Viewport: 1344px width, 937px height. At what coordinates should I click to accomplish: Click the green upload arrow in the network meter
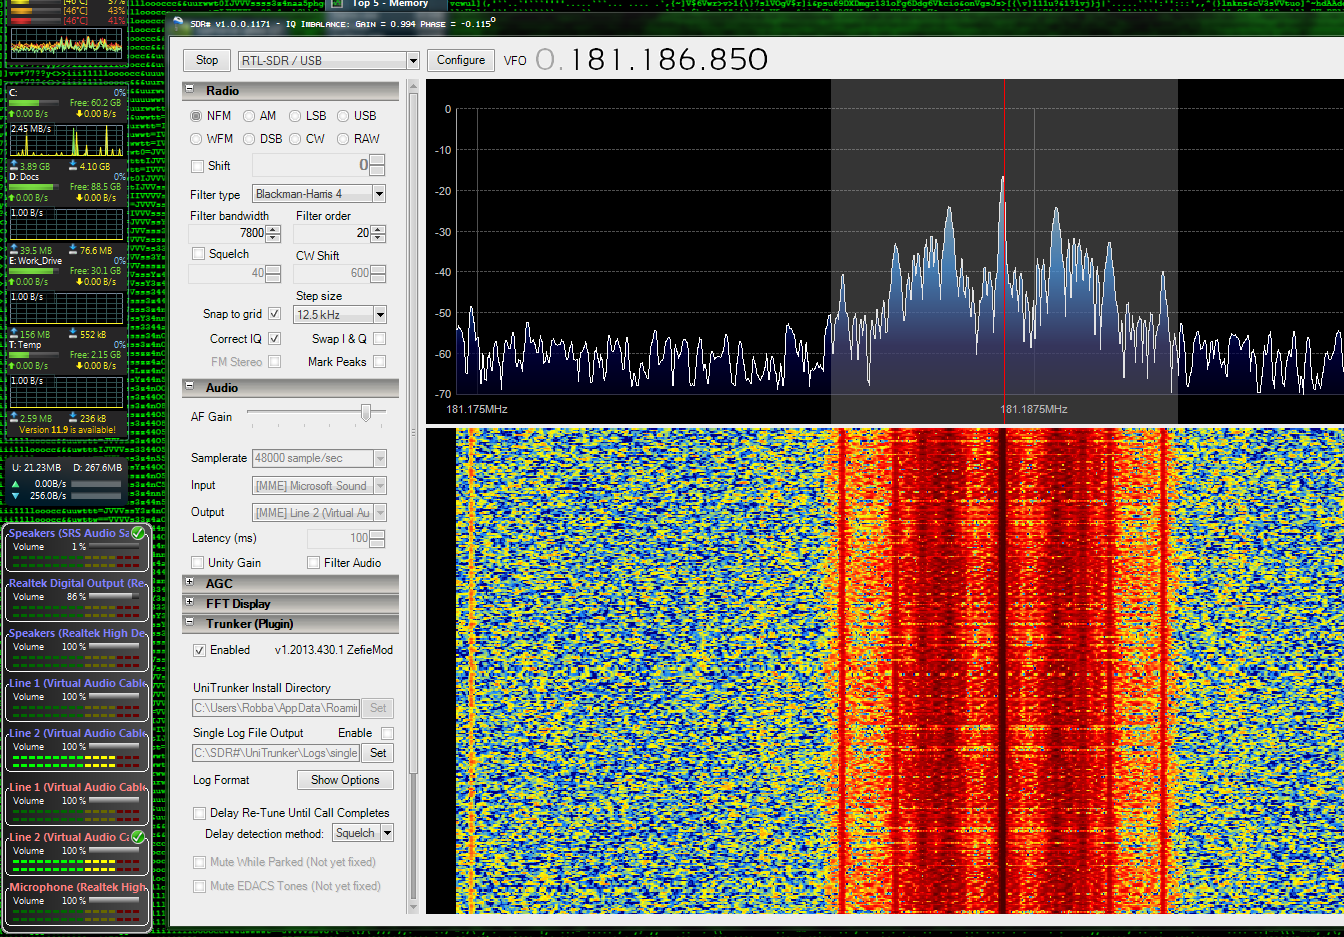pyautogui.click(x=15, y=484)
